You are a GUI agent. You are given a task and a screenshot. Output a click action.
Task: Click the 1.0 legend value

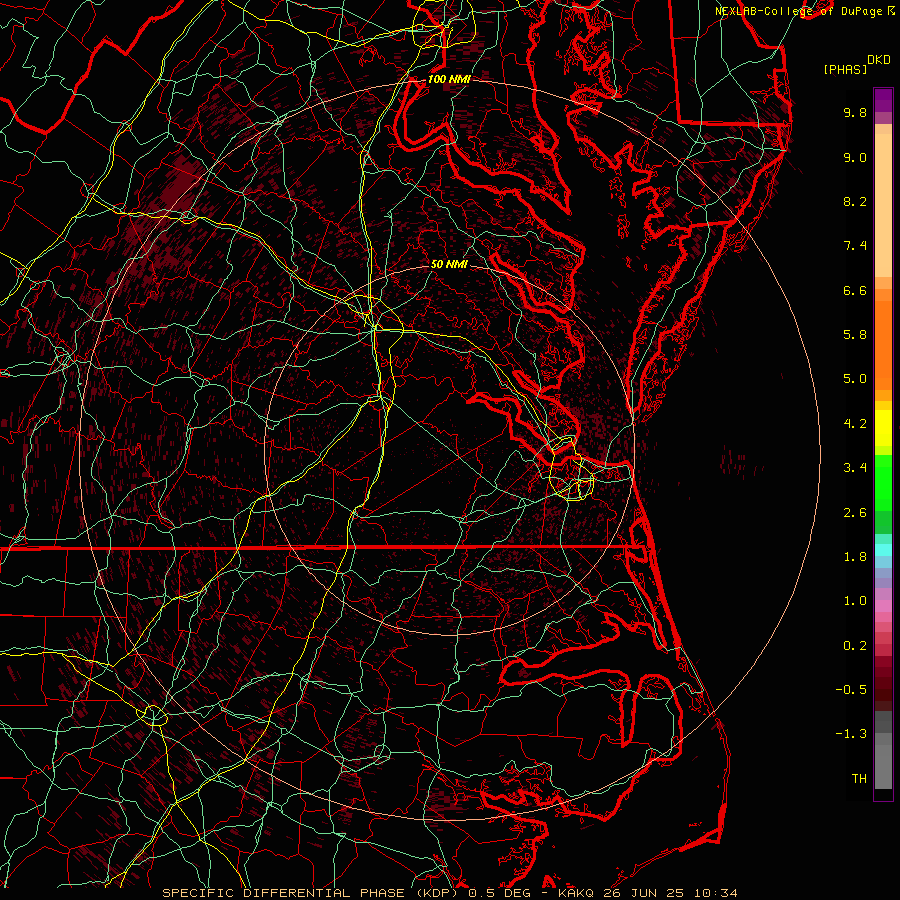pyautogui.click(x=855, y=601)
